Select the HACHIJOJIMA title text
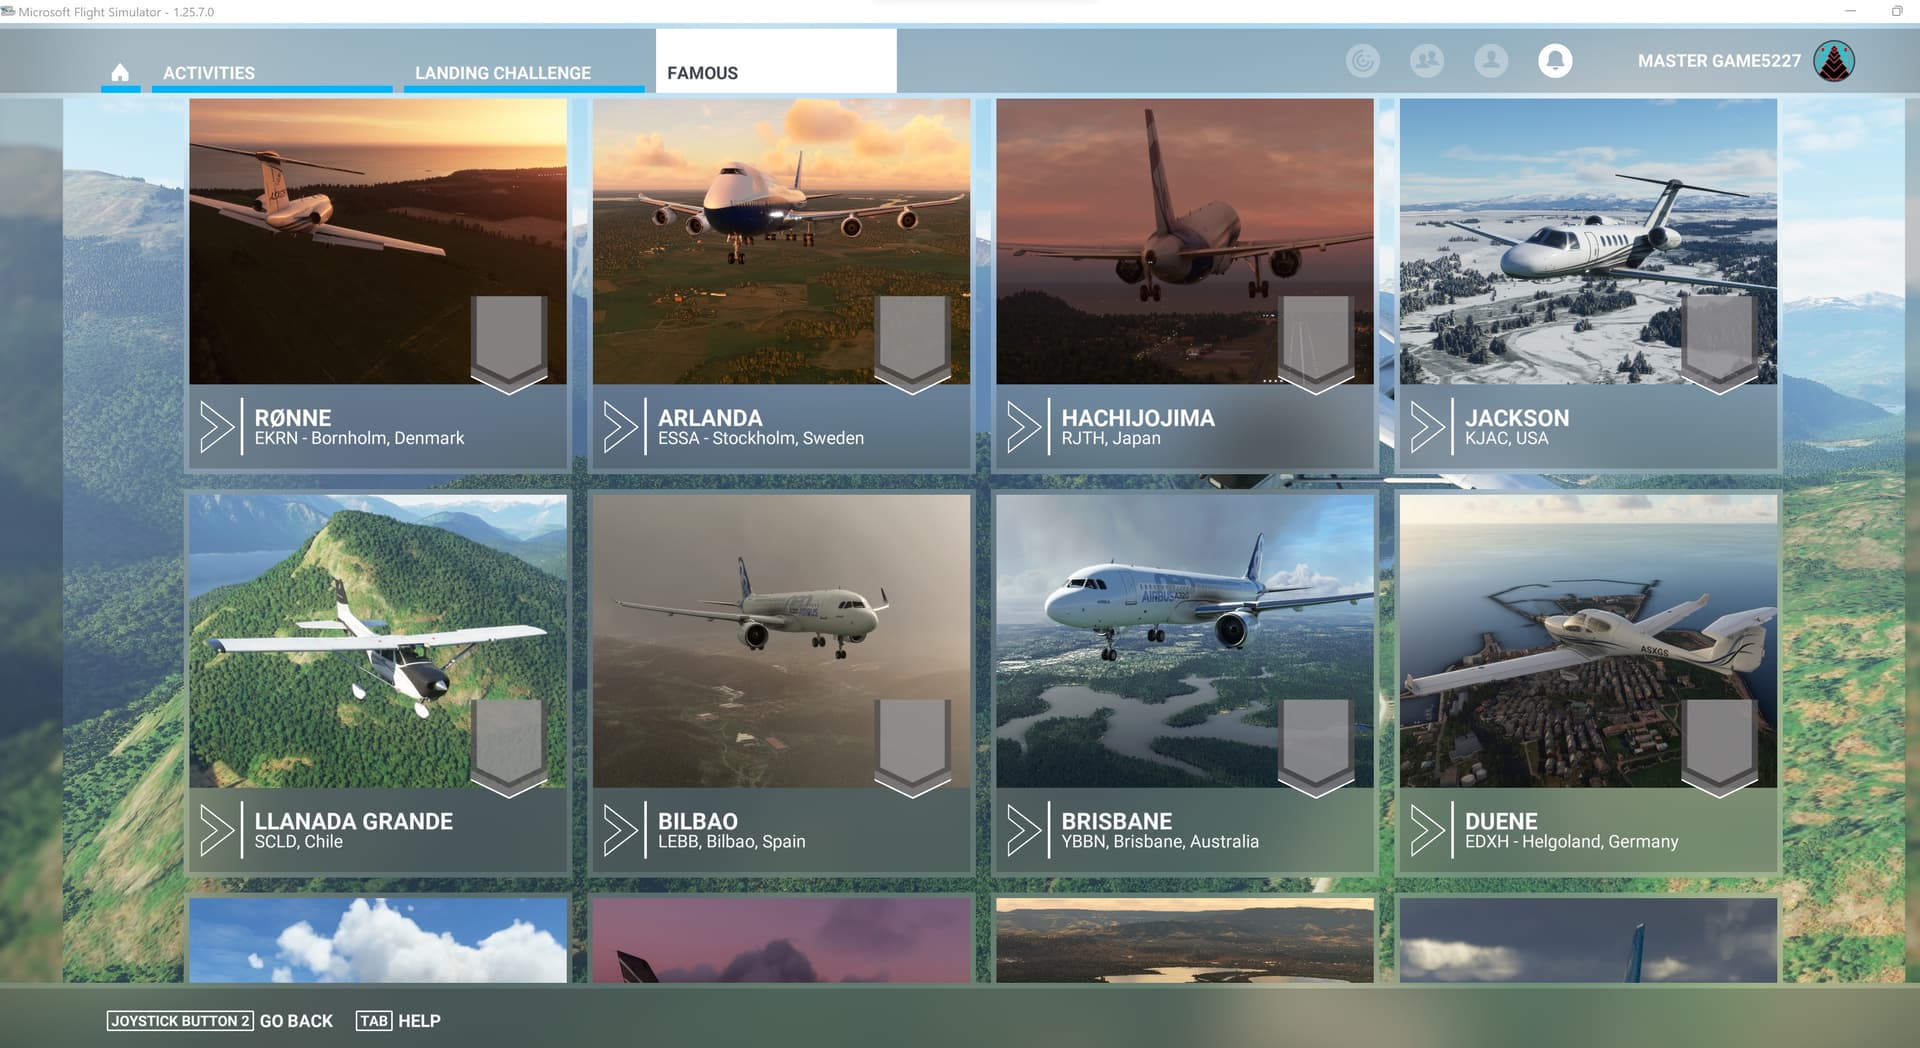Image resolution: width=1920 pixels, height=1048 pixels. (x=1138, y=418)
